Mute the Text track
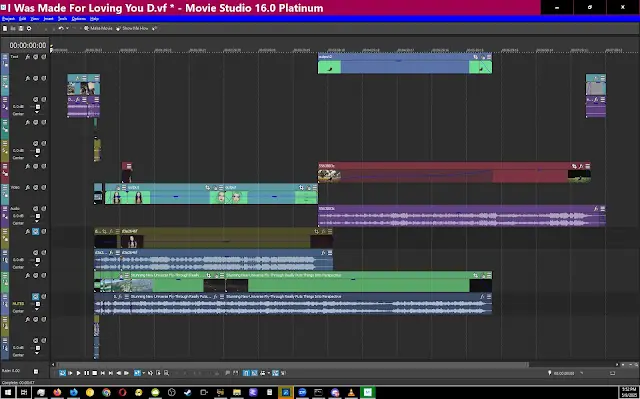The width and height of the screenshot is (640, 399). coord(36,57)
